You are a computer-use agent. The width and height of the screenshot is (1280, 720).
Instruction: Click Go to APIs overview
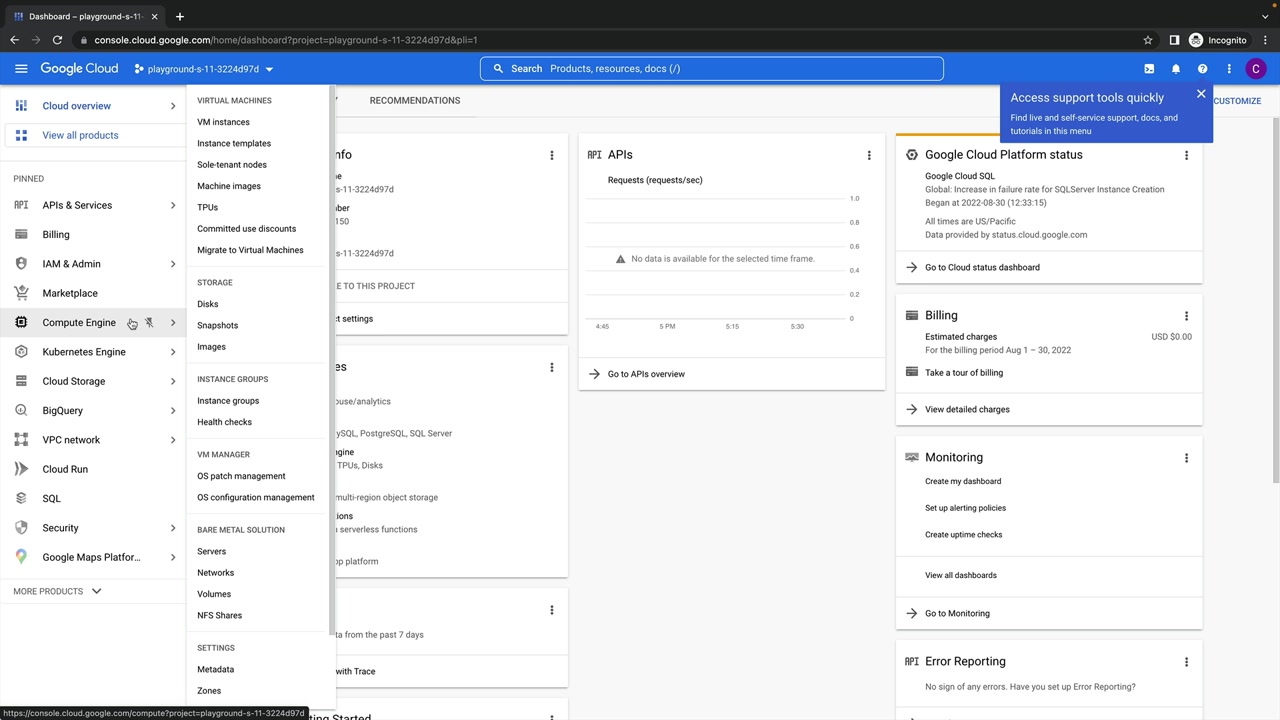tap(646, 374)
